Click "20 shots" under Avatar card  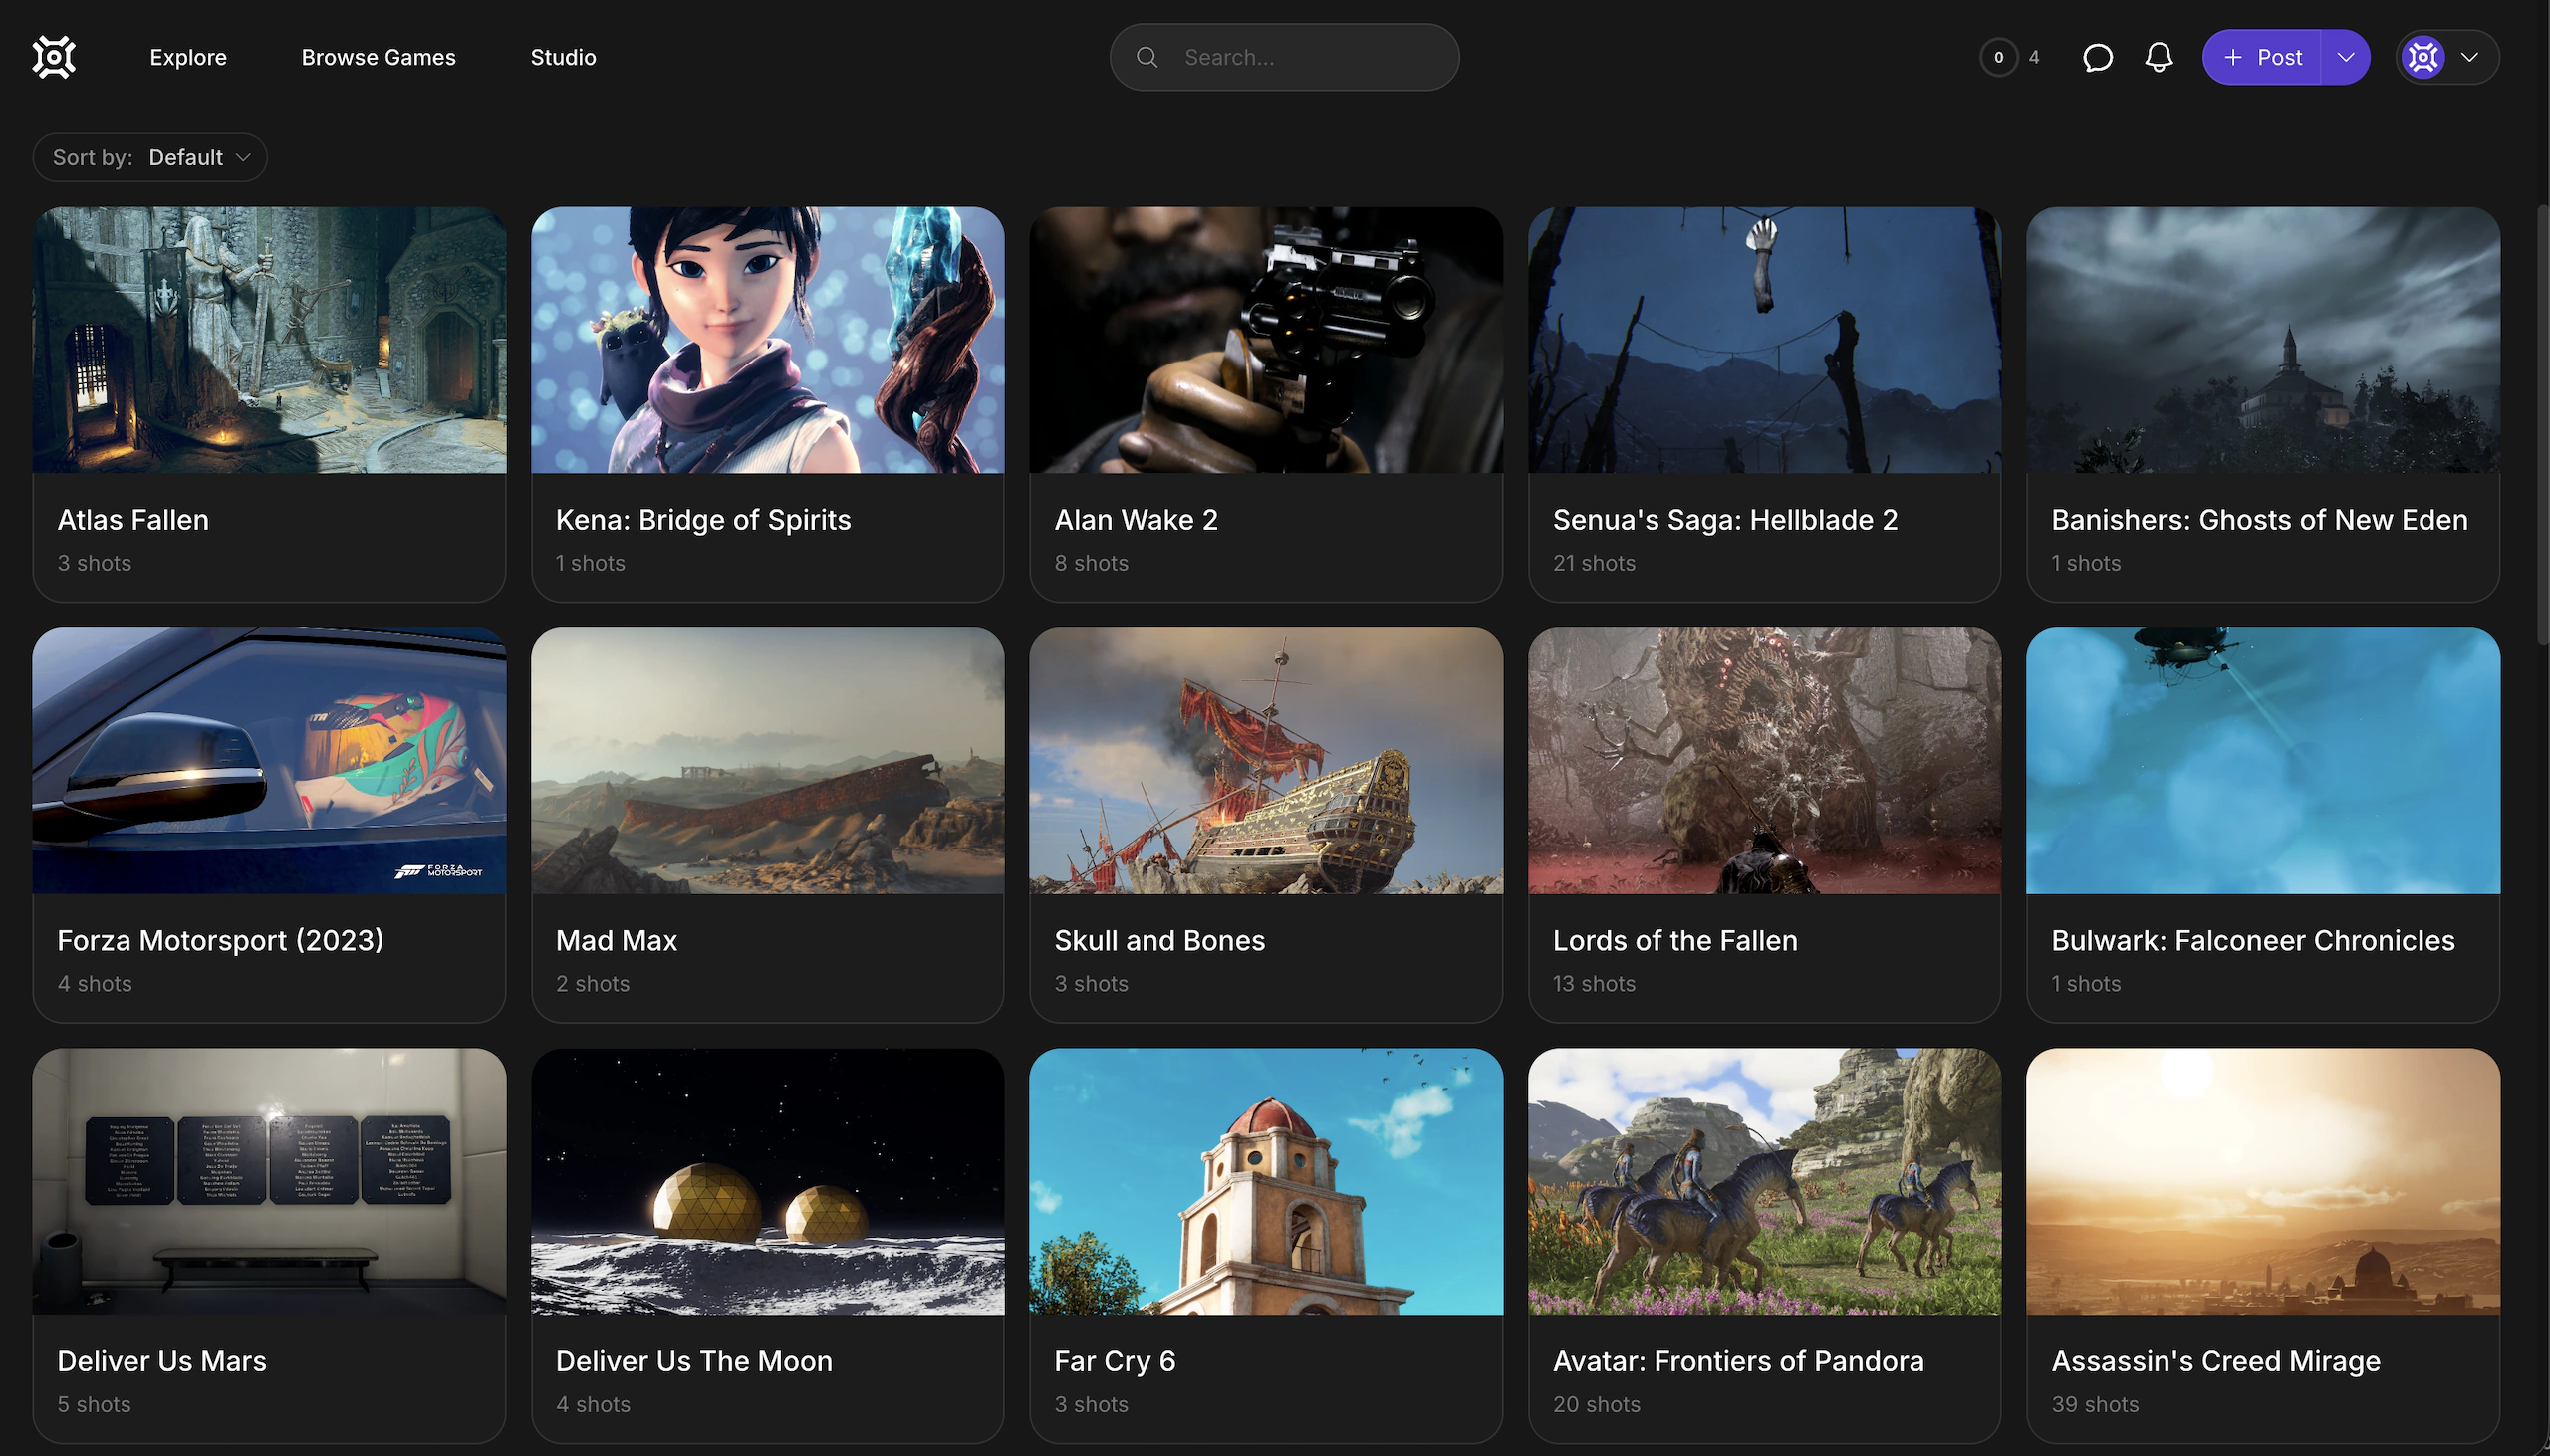[x=1596, y=1404]
